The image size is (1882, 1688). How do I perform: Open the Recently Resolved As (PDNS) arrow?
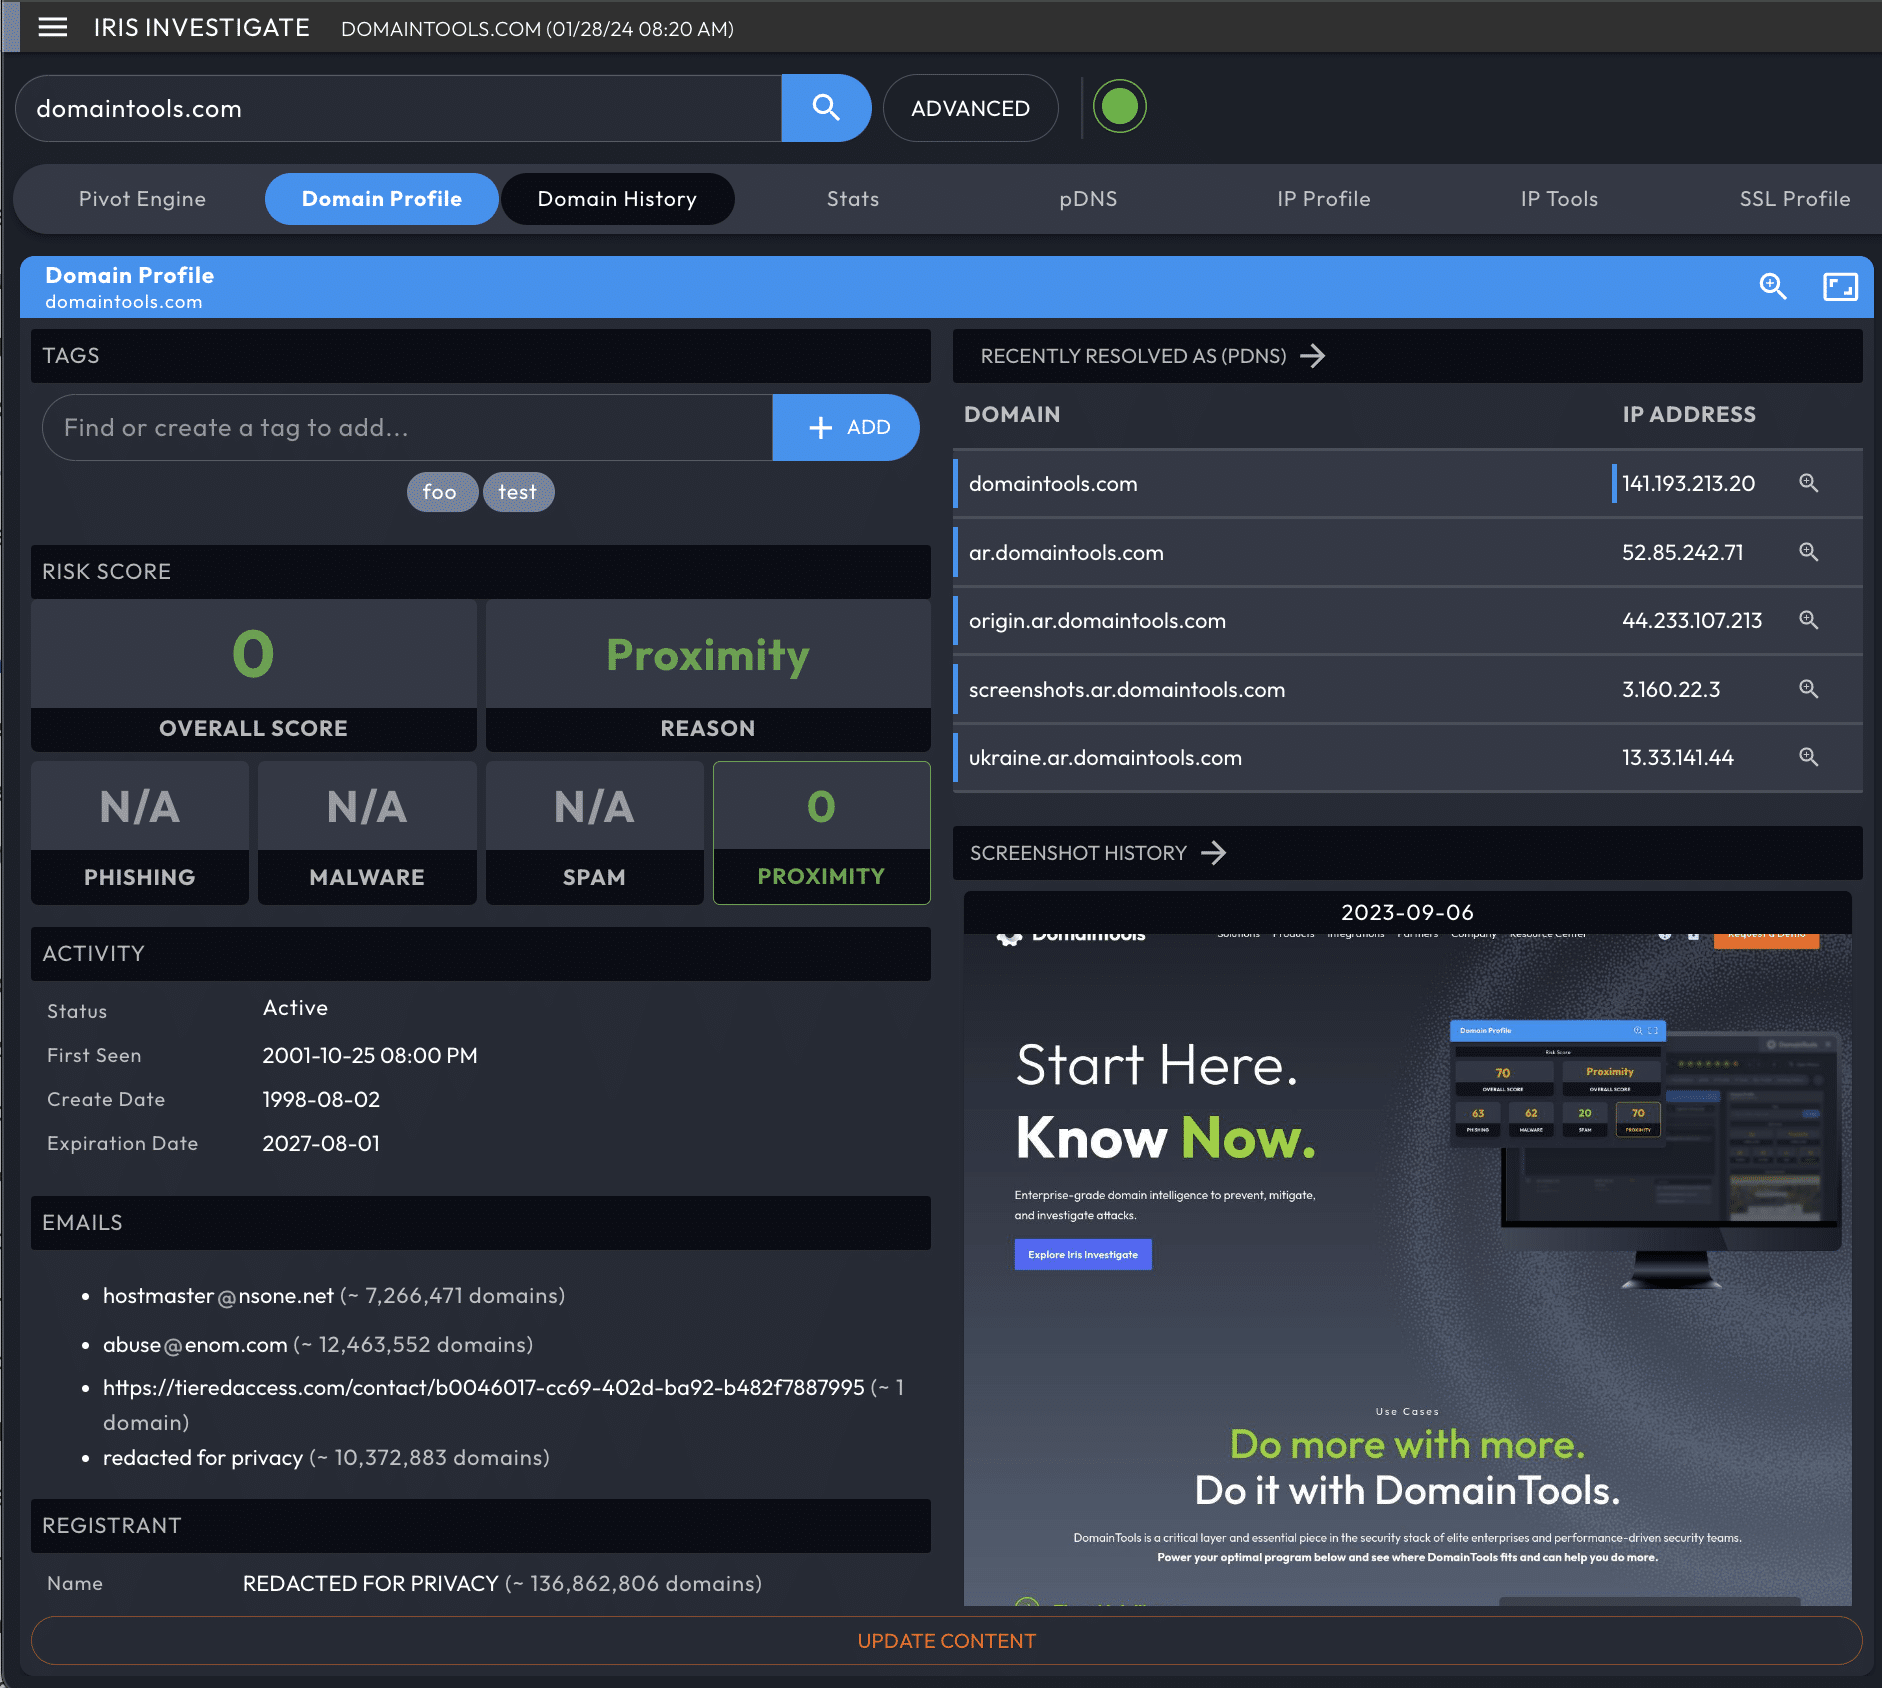[x=1313, y=356]
